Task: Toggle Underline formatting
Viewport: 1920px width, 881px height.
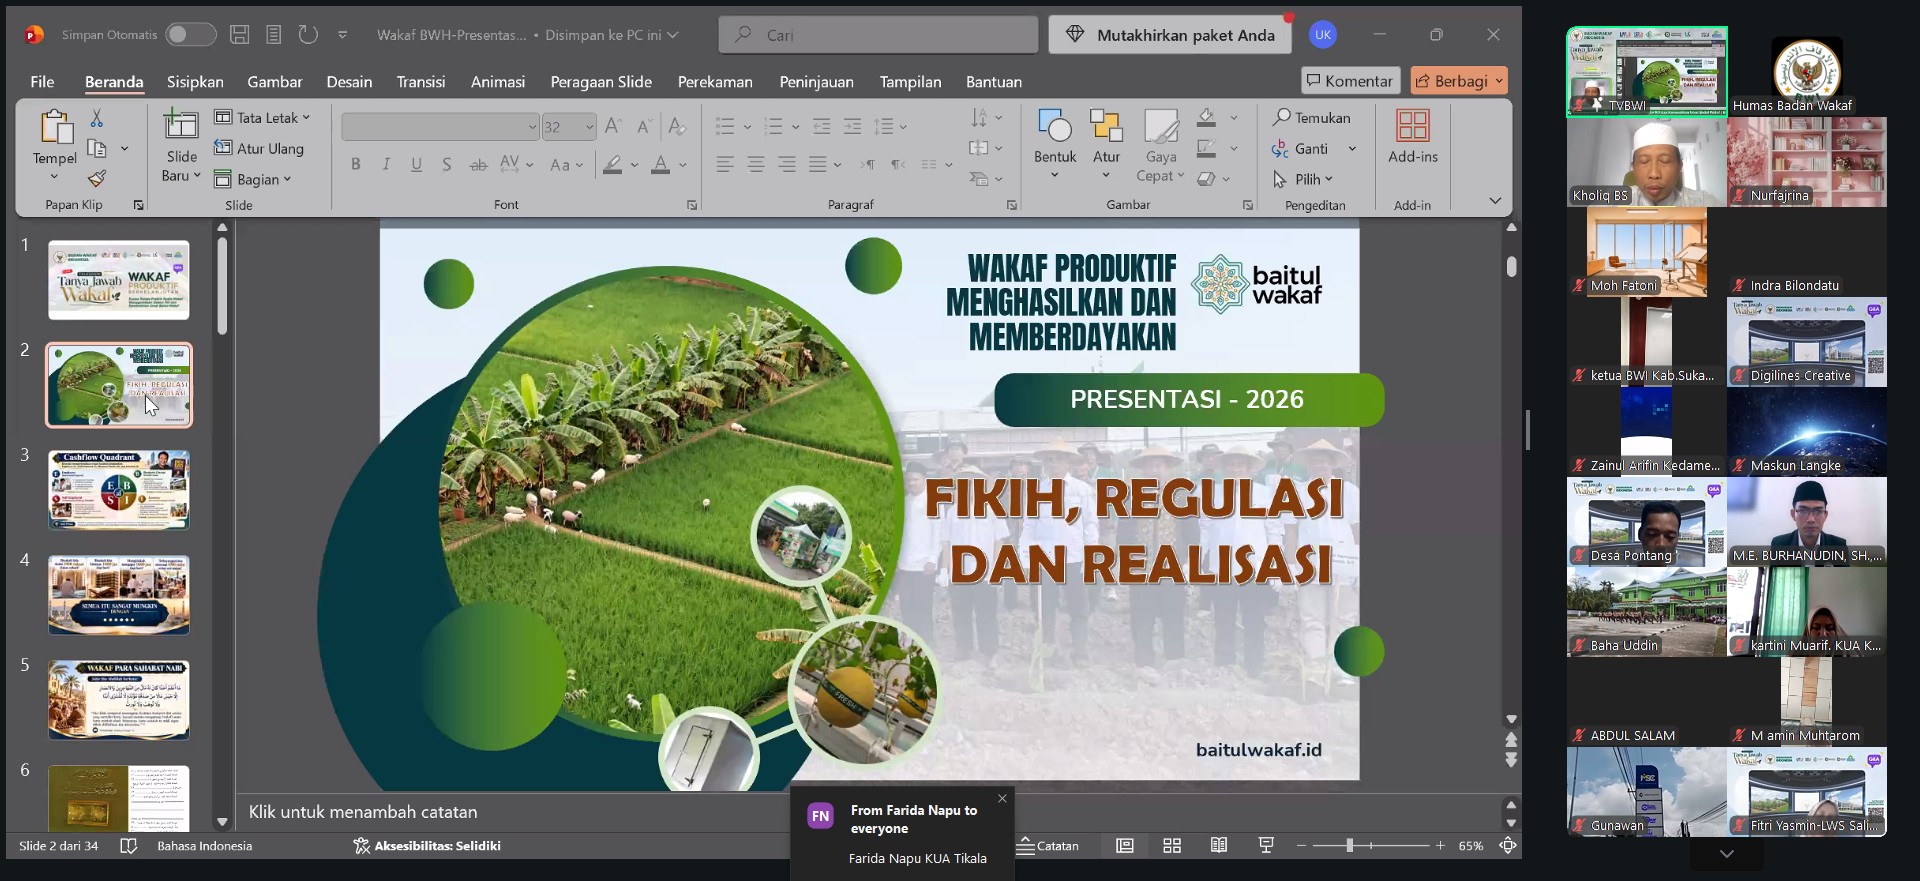Action: tap(416, 164)
